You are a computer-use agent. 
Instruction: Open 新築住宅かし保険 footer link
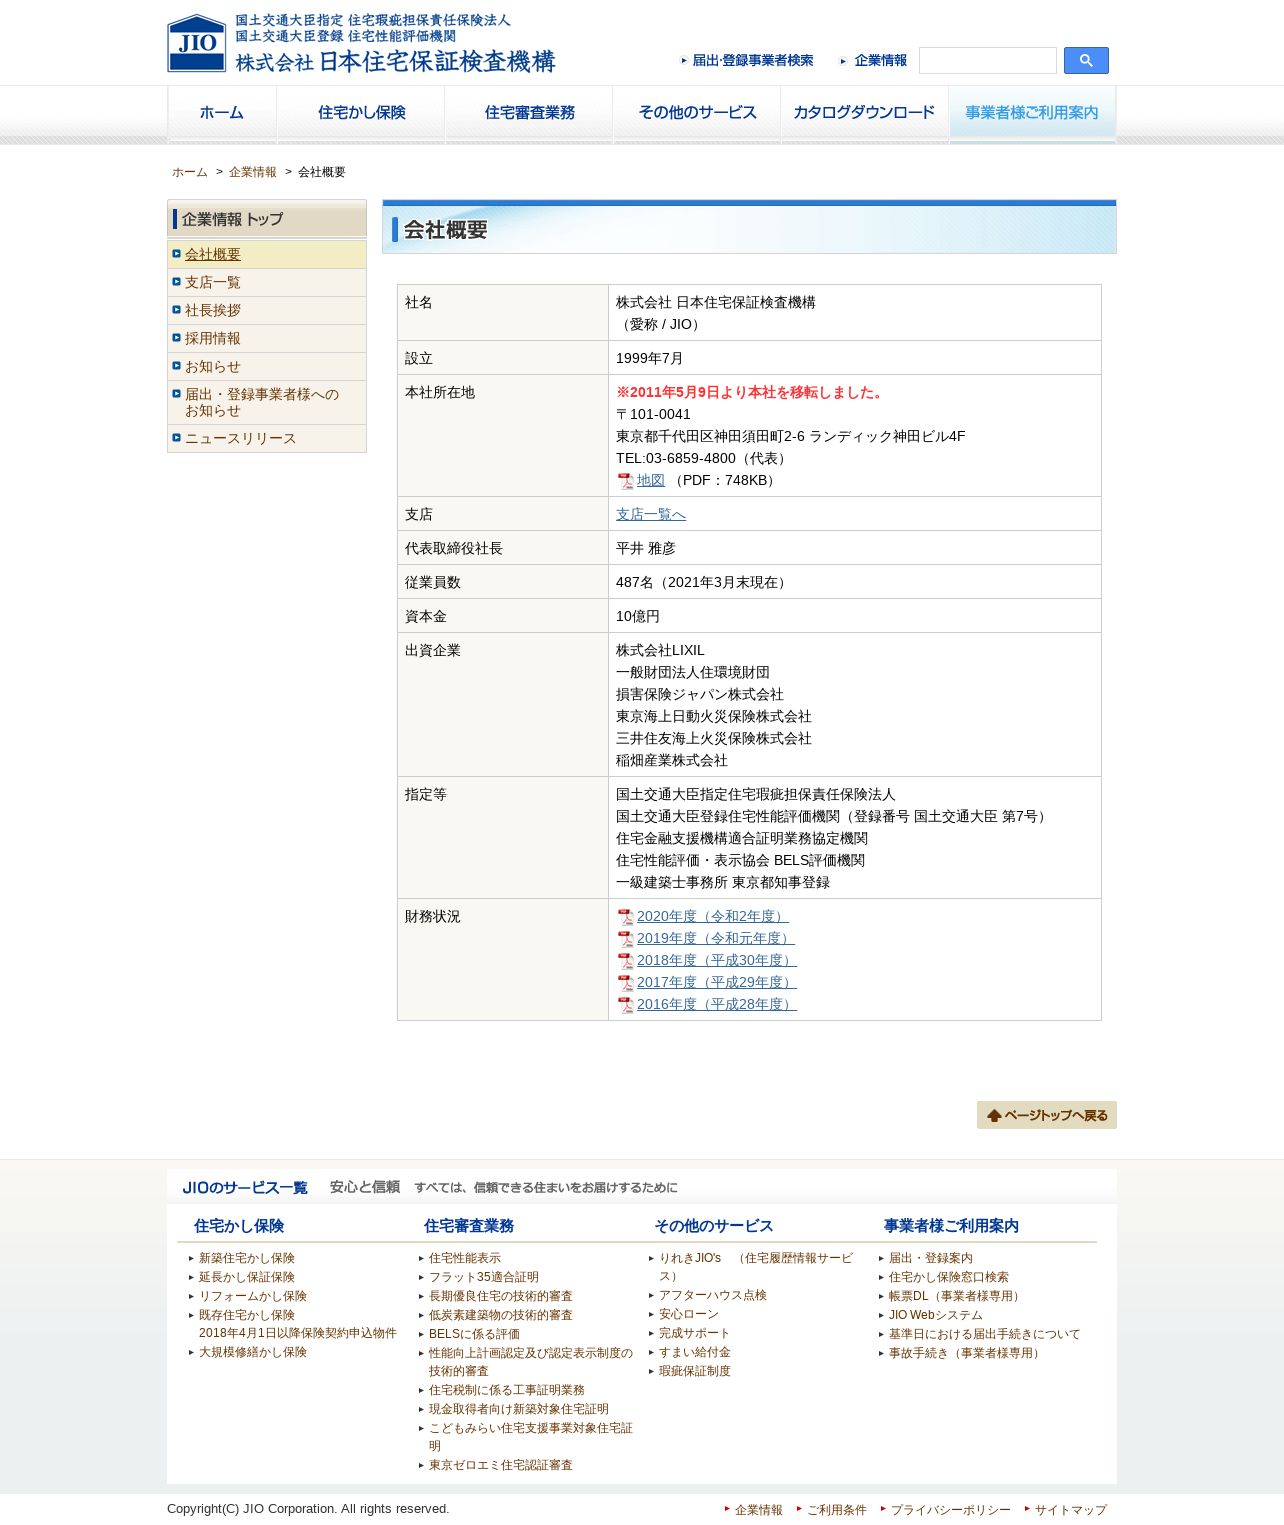pos(247,1259)
